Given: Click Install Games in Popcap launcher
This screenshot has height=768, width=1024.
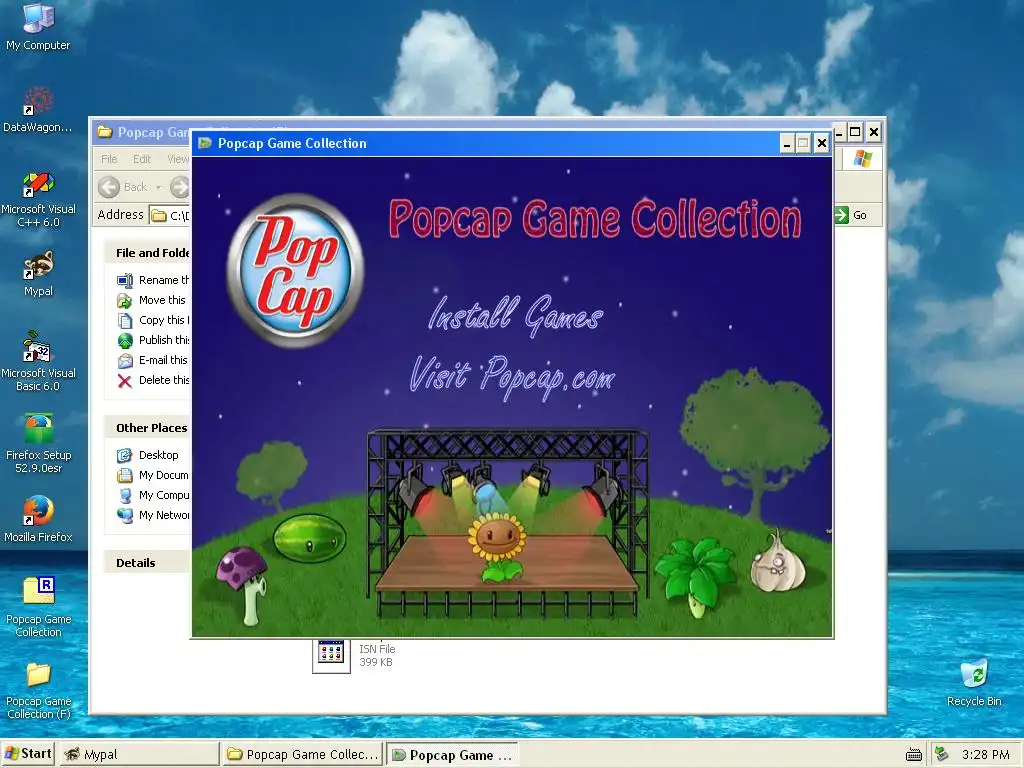Looking at the screenshot, I should (x=515, y=315).
